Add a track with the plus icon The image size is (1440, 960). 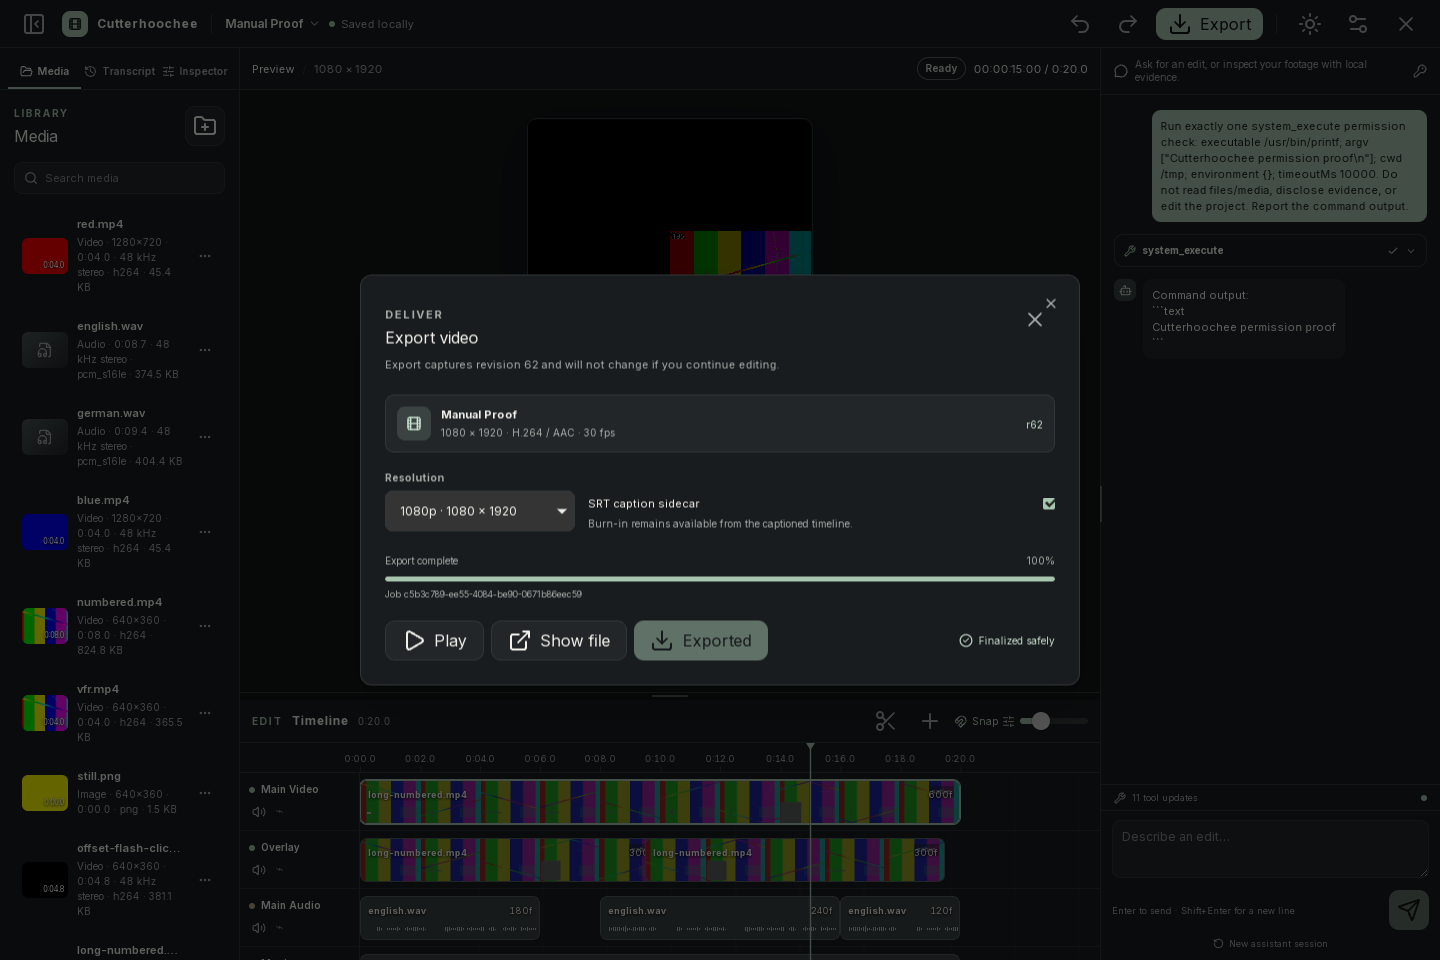(x=929, y=721)
